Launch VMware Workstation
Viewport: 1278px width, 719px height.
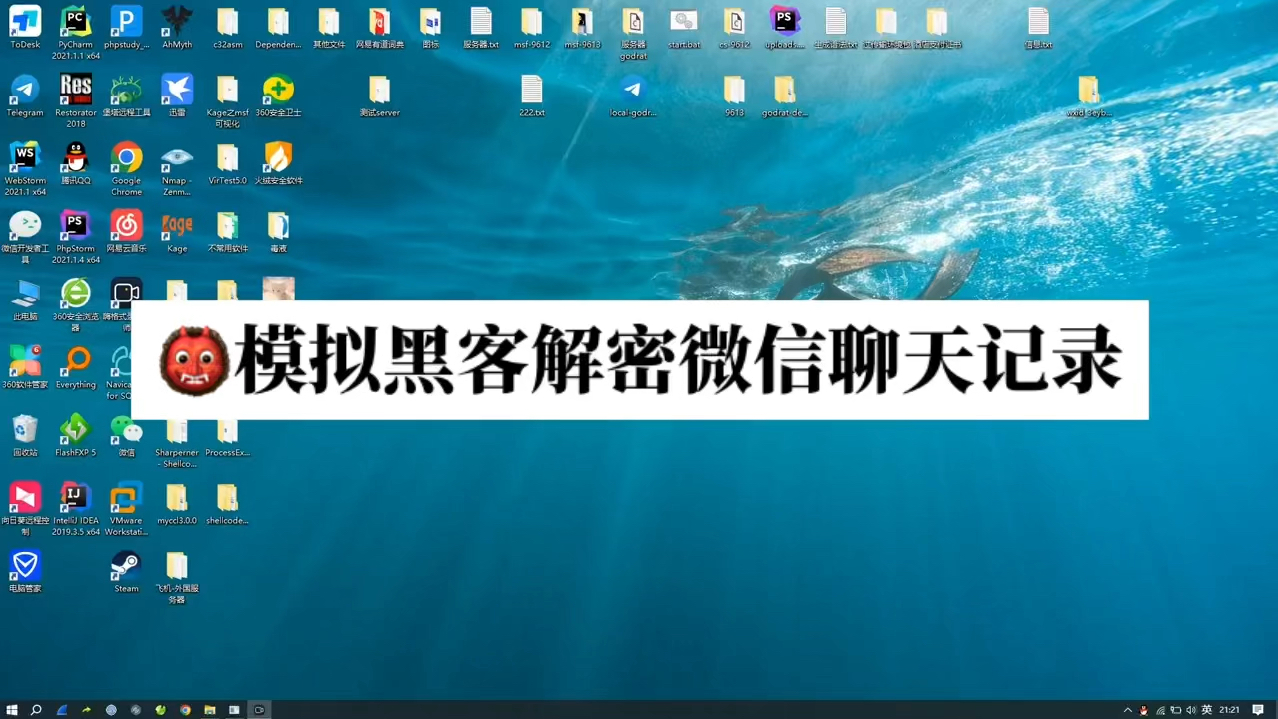pyautogui.click(x=126, y=499)
